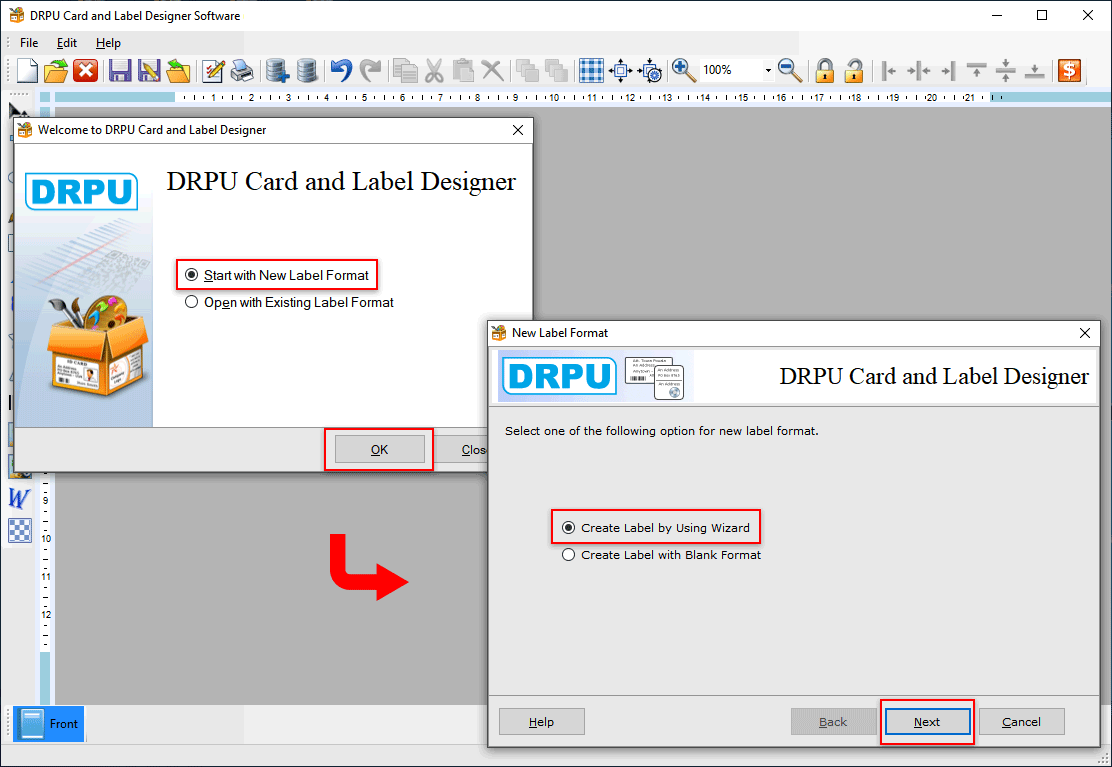Close the New Label Format dialog
Image resolution: width=1112 pixels, height=767 pixels.
1084,333
